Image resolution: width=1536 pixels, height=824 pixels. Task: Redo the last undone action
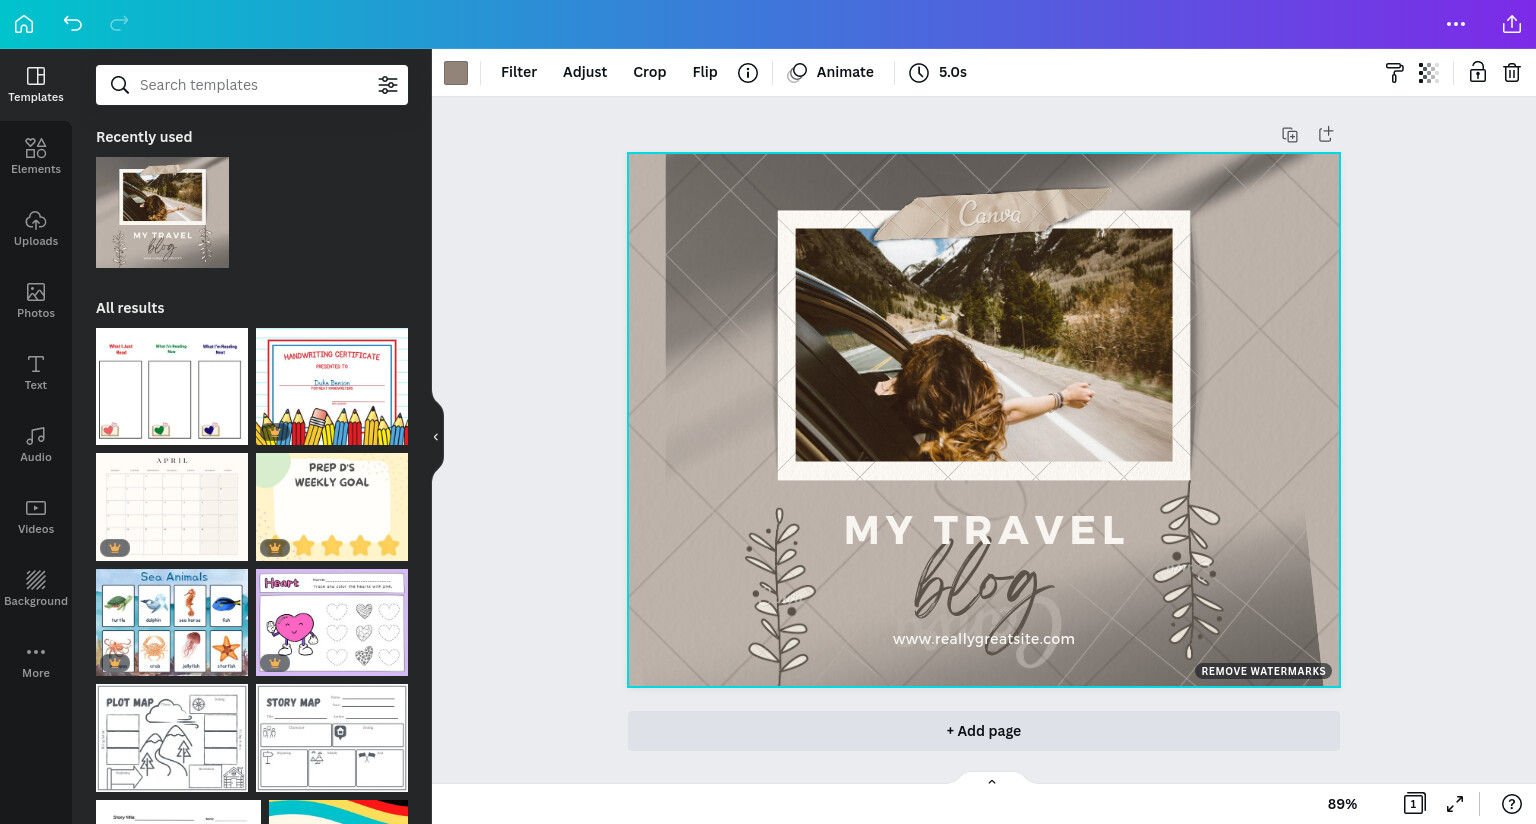(x=119, y=23)
